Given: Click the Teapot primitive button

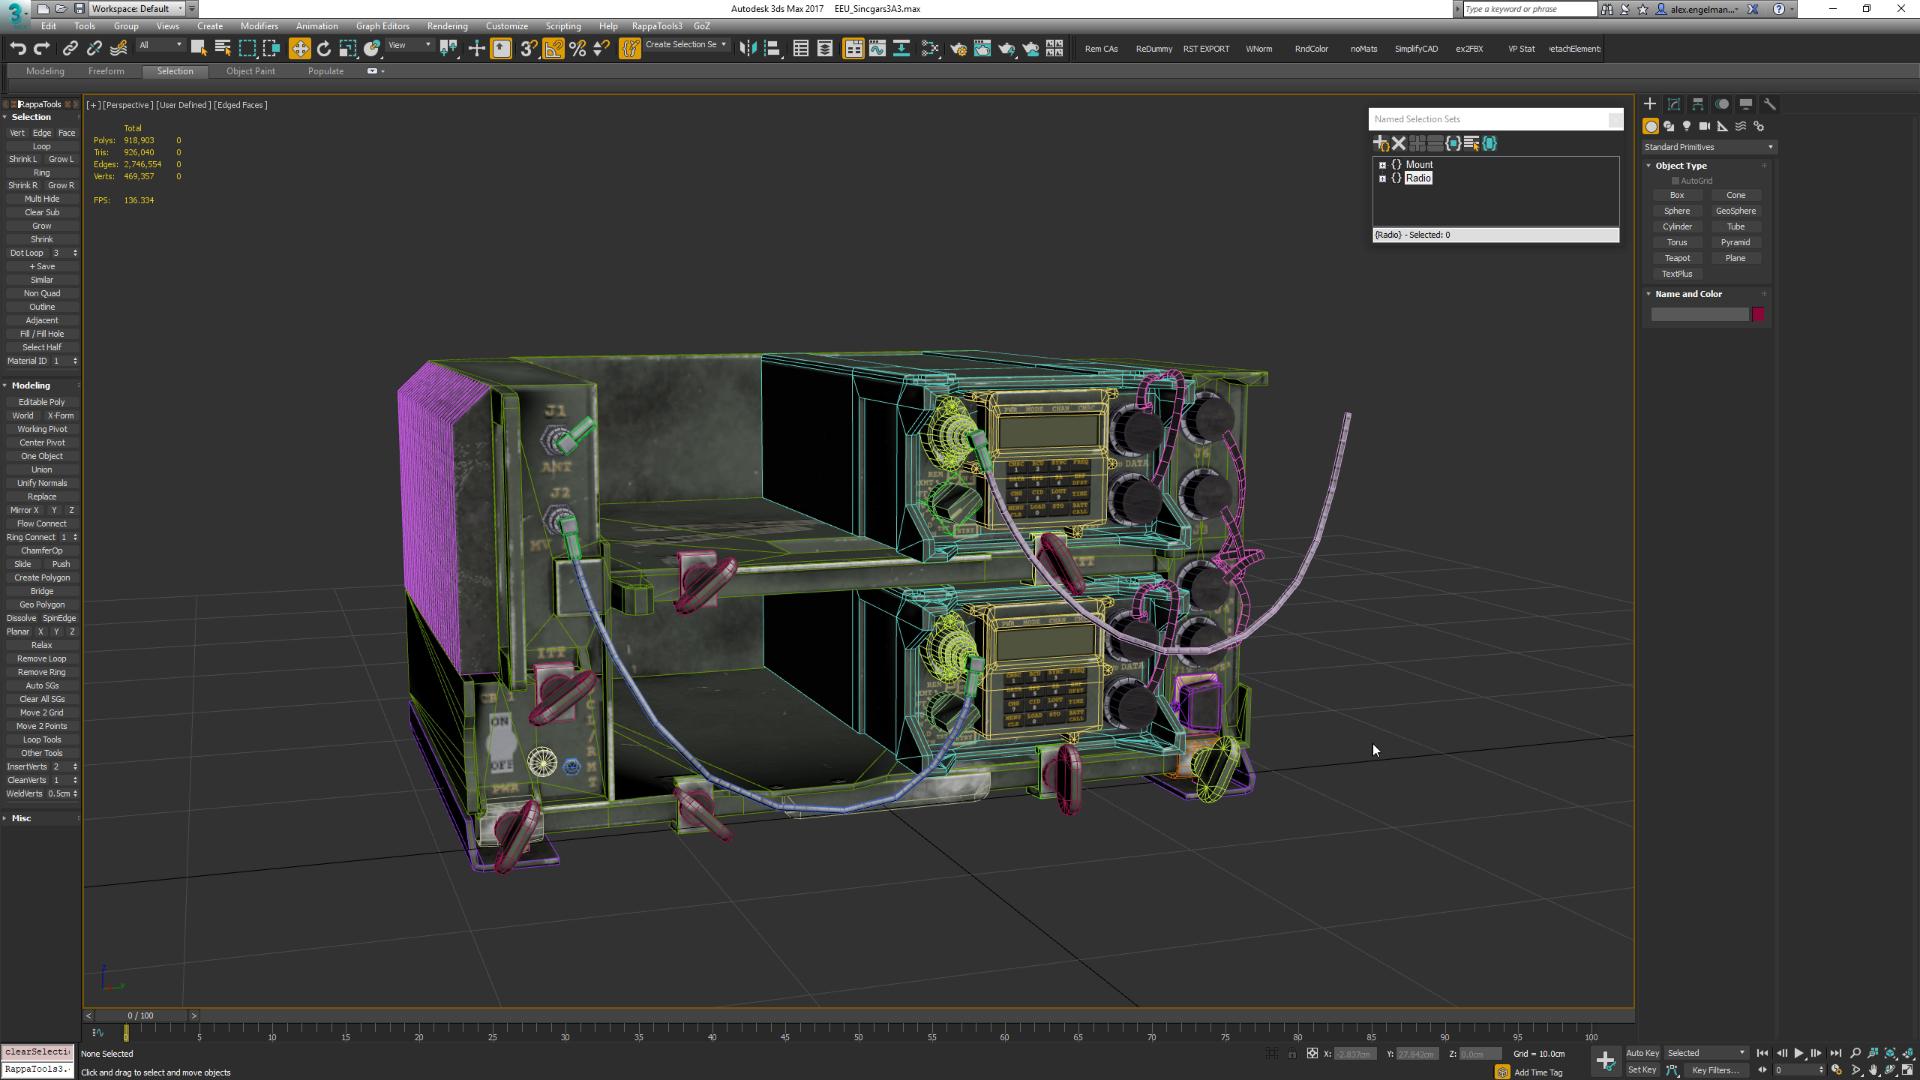Looking at the screenshot, I should 1677,258.
